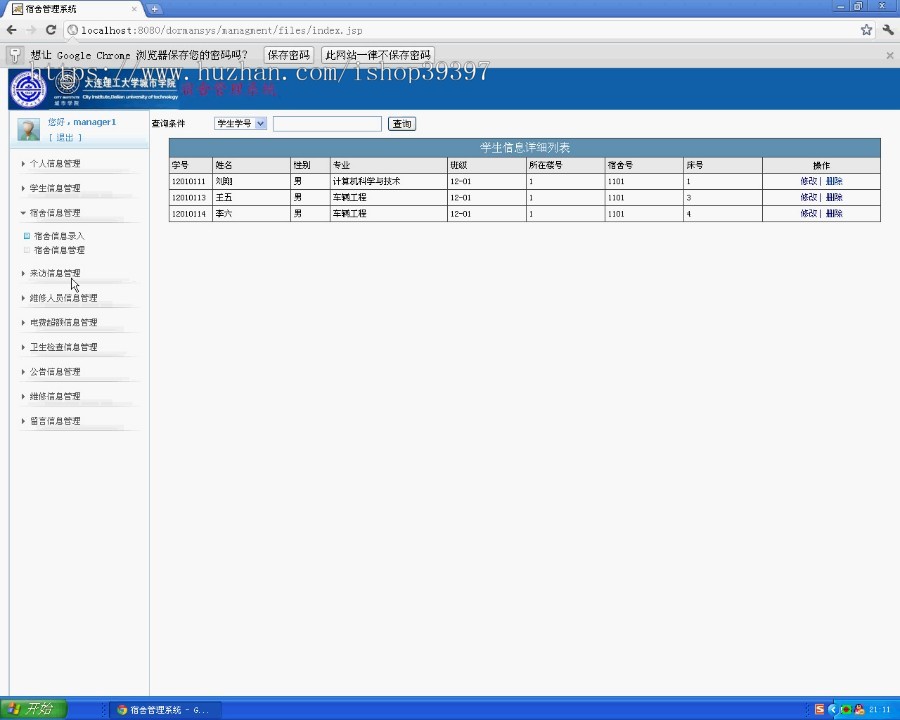Click 删除 for student 12010113
Screen dimensions: 900x720
click(834, 197)
